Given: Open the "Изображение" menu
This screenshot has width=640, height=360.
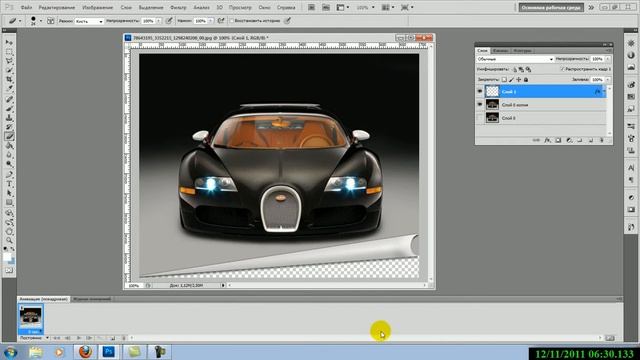Looking at the screenshot, I should point(98,7).
